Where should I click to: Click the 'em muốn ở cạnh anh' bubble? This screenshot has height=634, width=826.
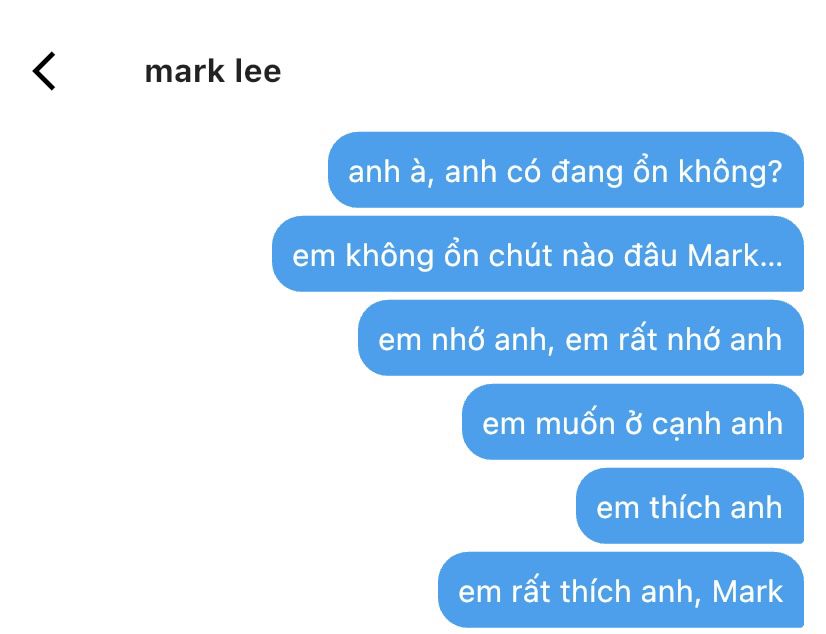tap(633, 422)
